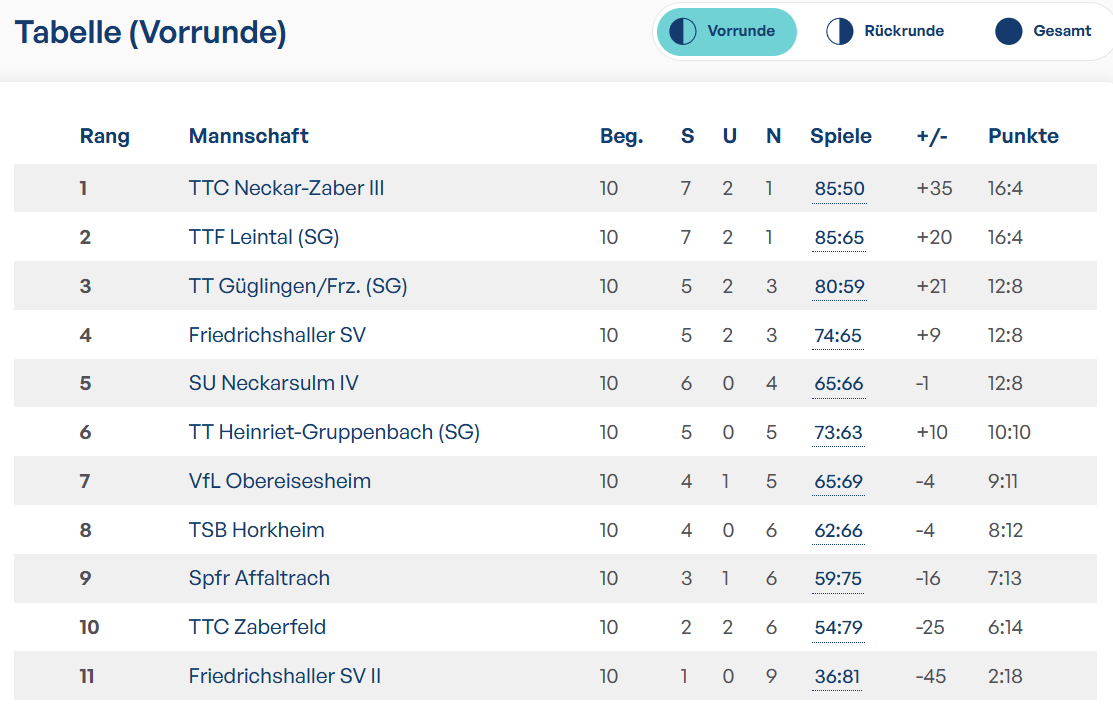Click the 65:66 Spiele score
This screenshot has height=711, width=1113.
(838, 384)
